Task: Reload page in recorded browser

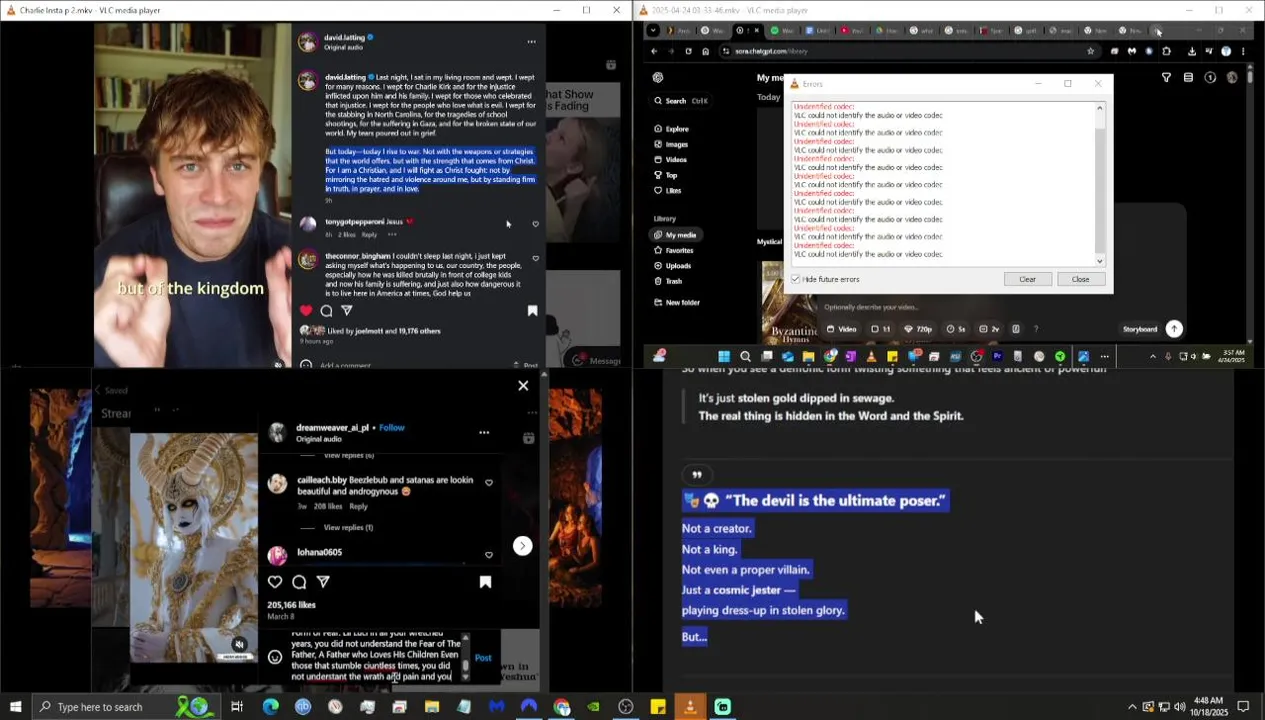Action: [x=688, y=51]
